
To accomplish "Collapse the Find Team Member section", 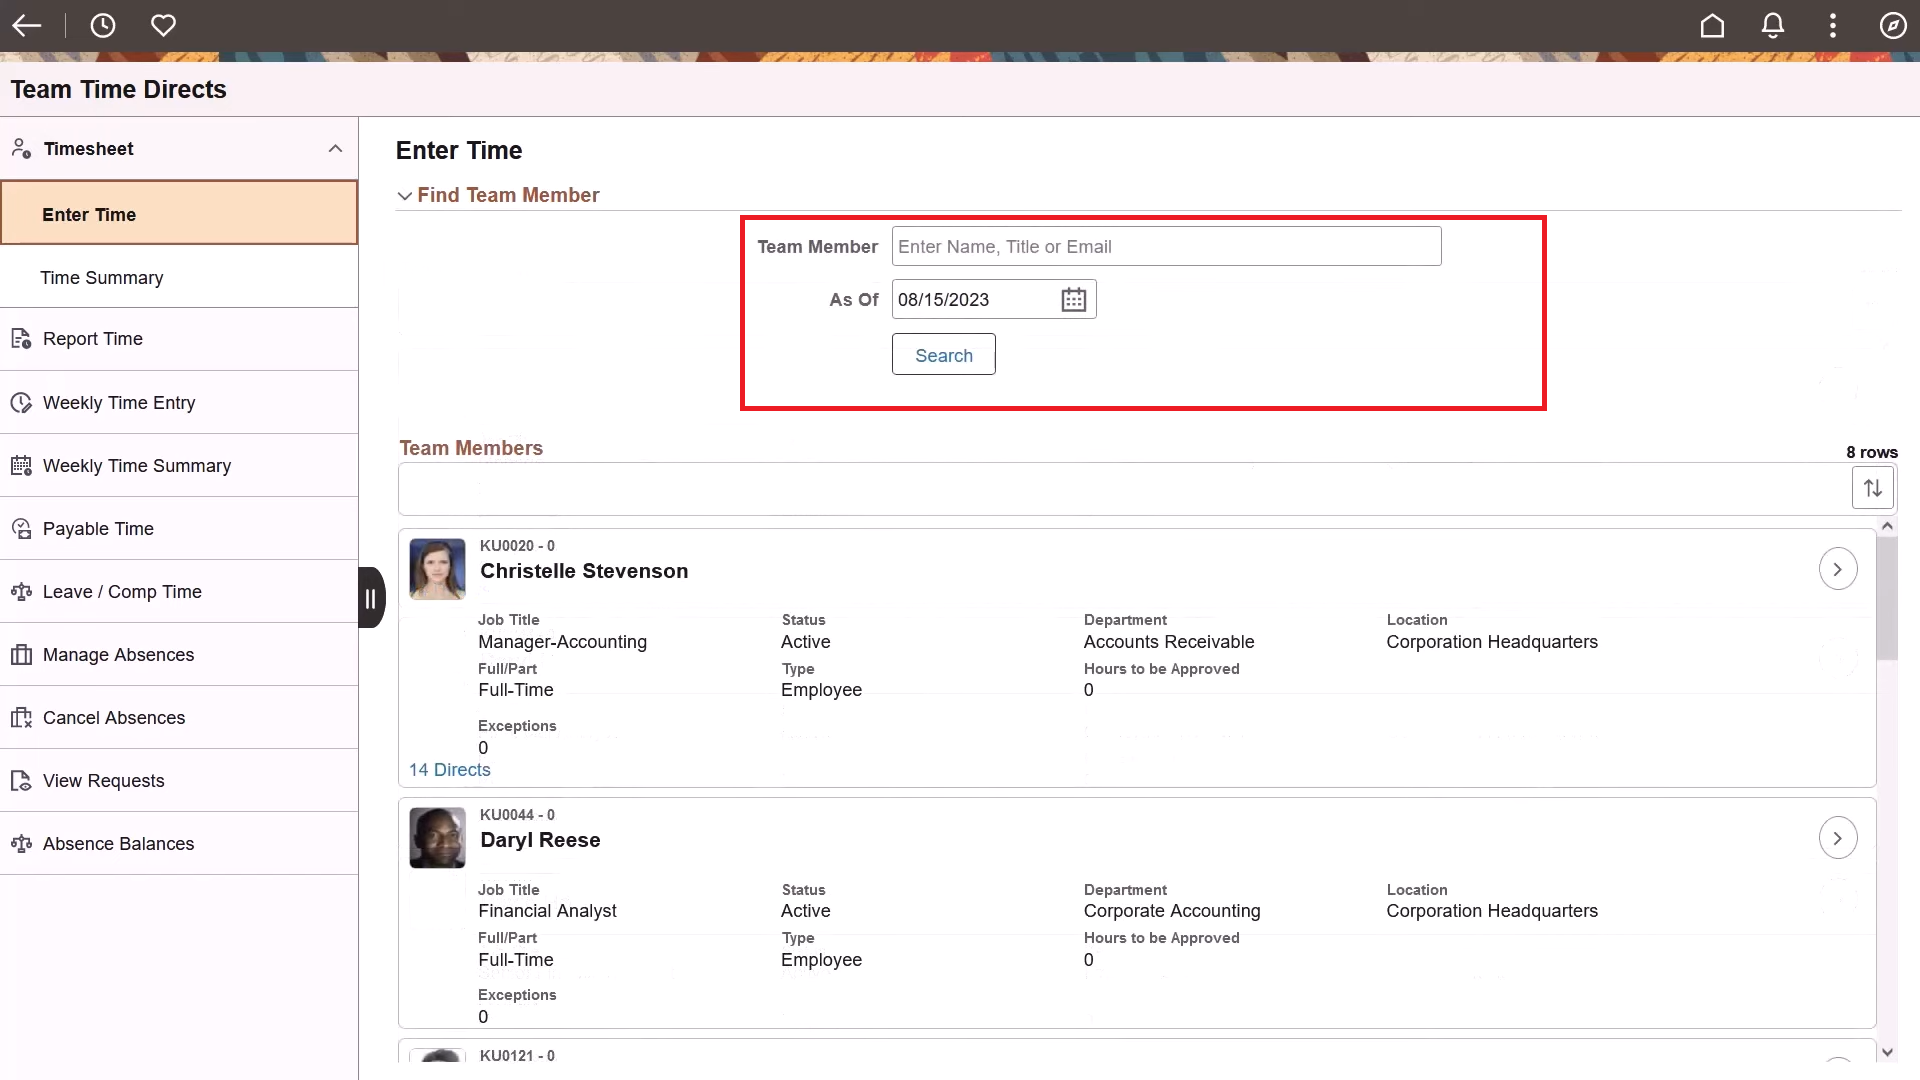I will [x=404, y=195].
